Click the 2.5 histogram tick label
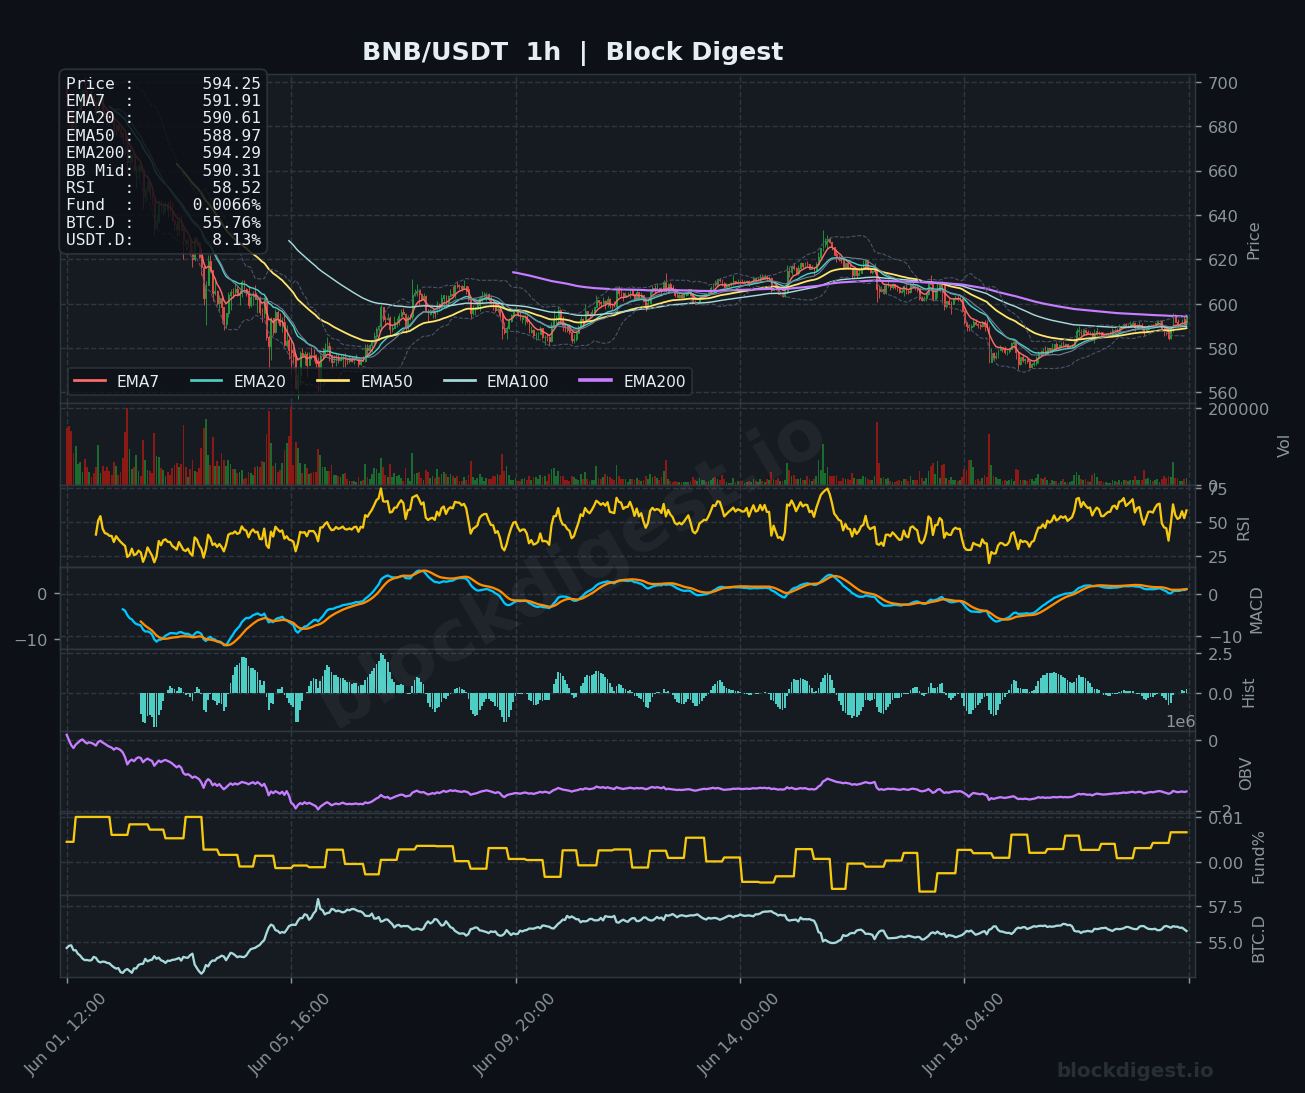The height and width of the screenshot is (1093, 1305). [1220, 654]
